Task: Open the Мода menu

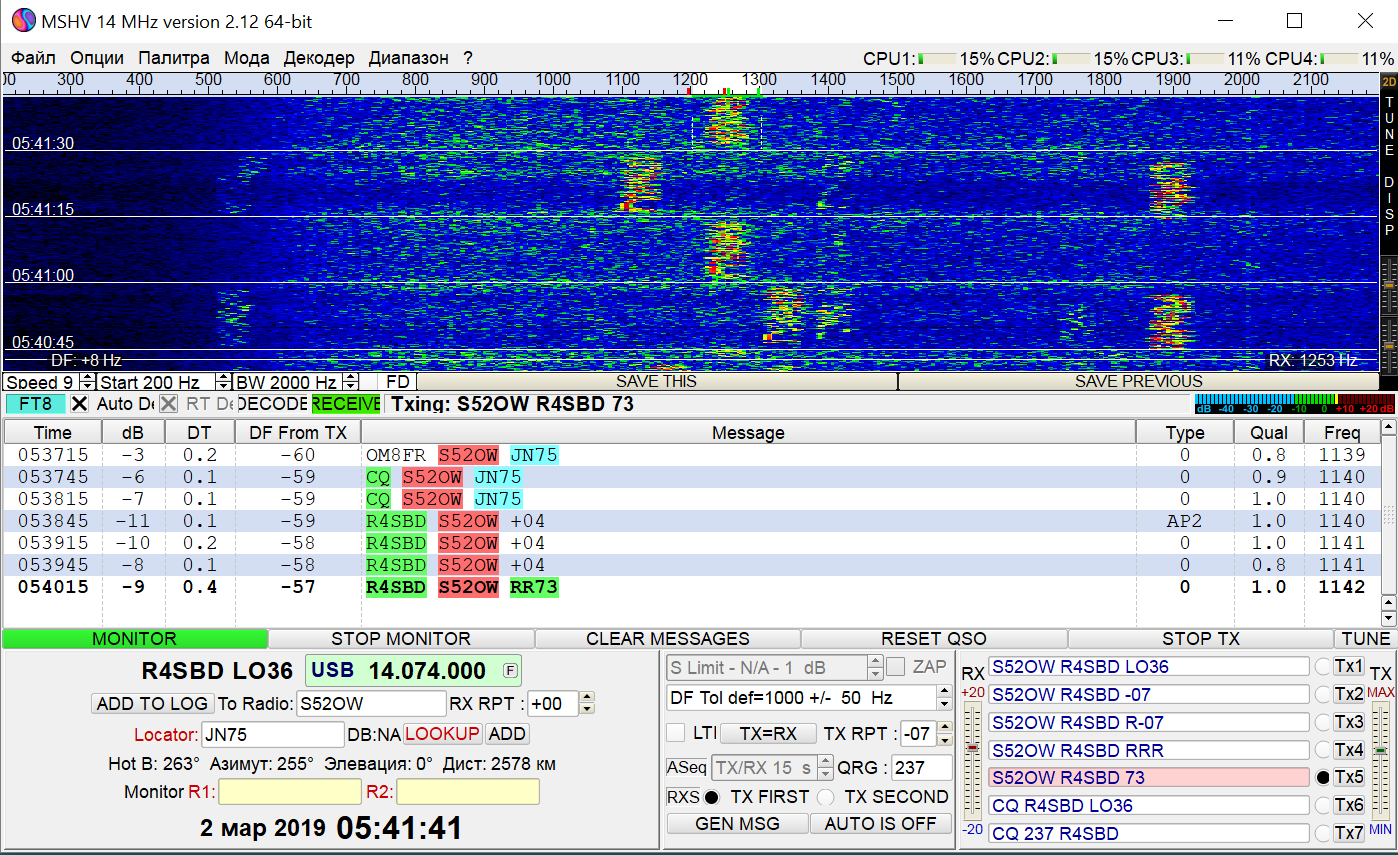Action: click(247, 58)
